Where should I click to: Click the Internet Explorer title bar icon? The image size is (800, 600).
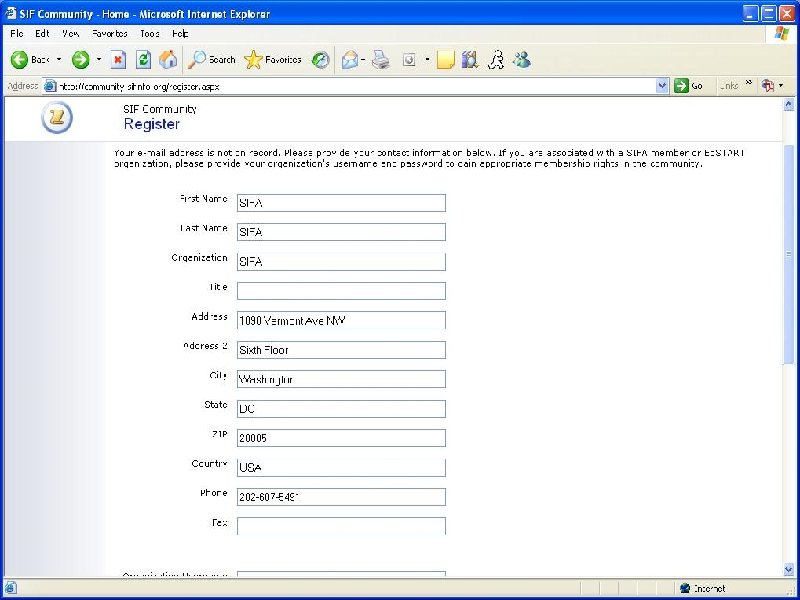click(x=10, y=13)
